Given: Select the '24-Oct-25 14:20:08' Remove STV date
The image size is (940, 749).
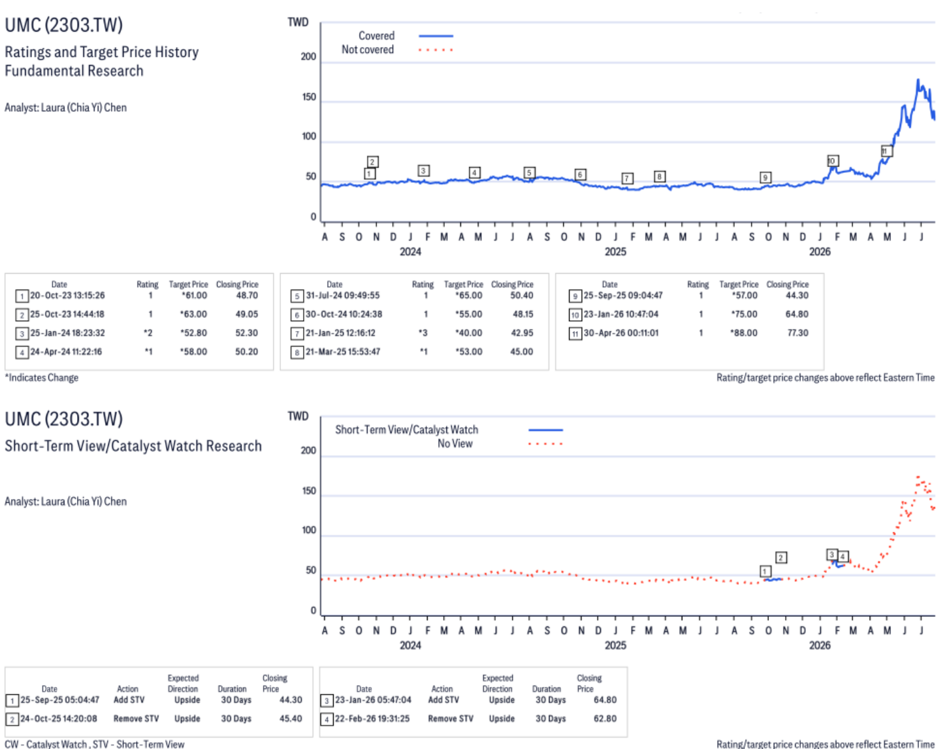Looking at the screenshot, I should click(59, 718).
